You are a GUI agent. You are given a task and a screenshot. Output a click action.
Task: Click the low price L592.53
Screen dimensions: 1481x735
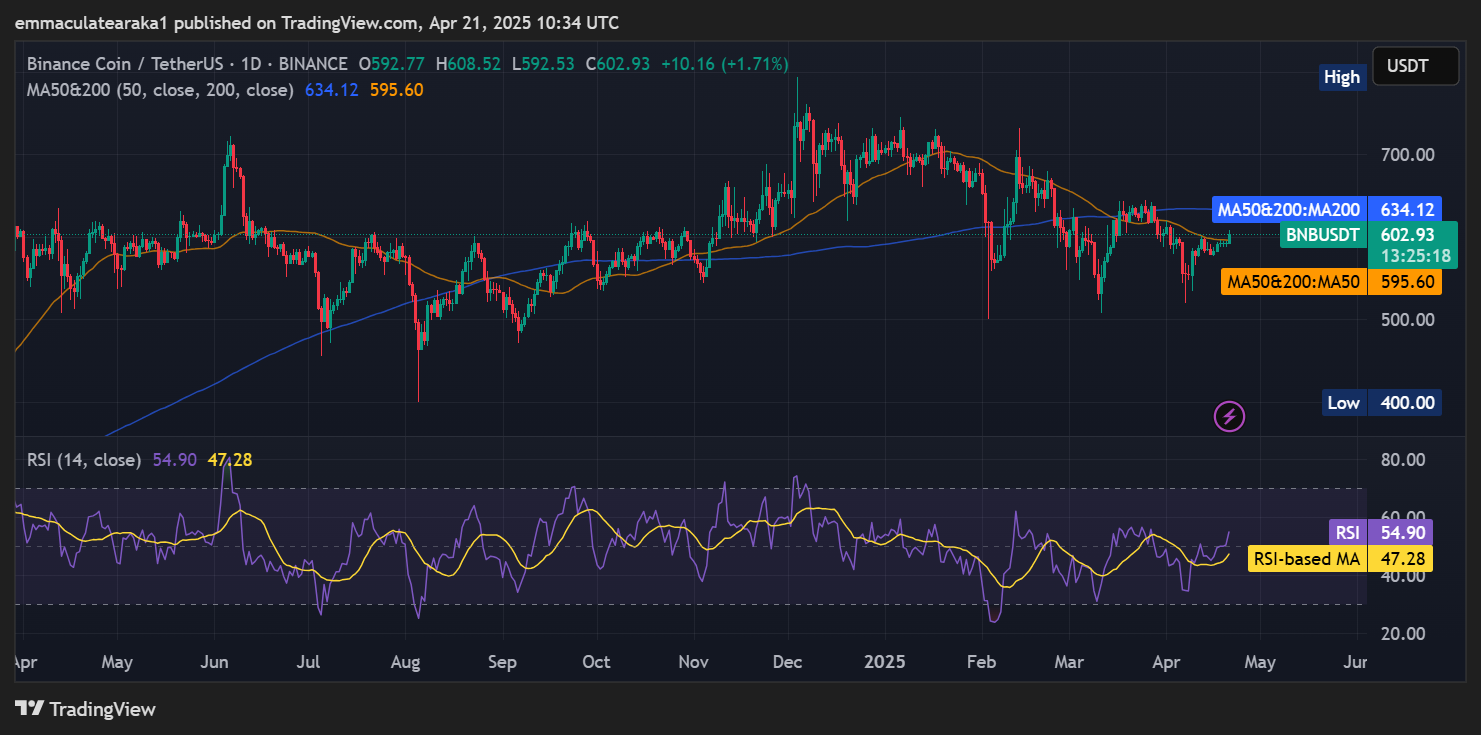coord(543,64)
